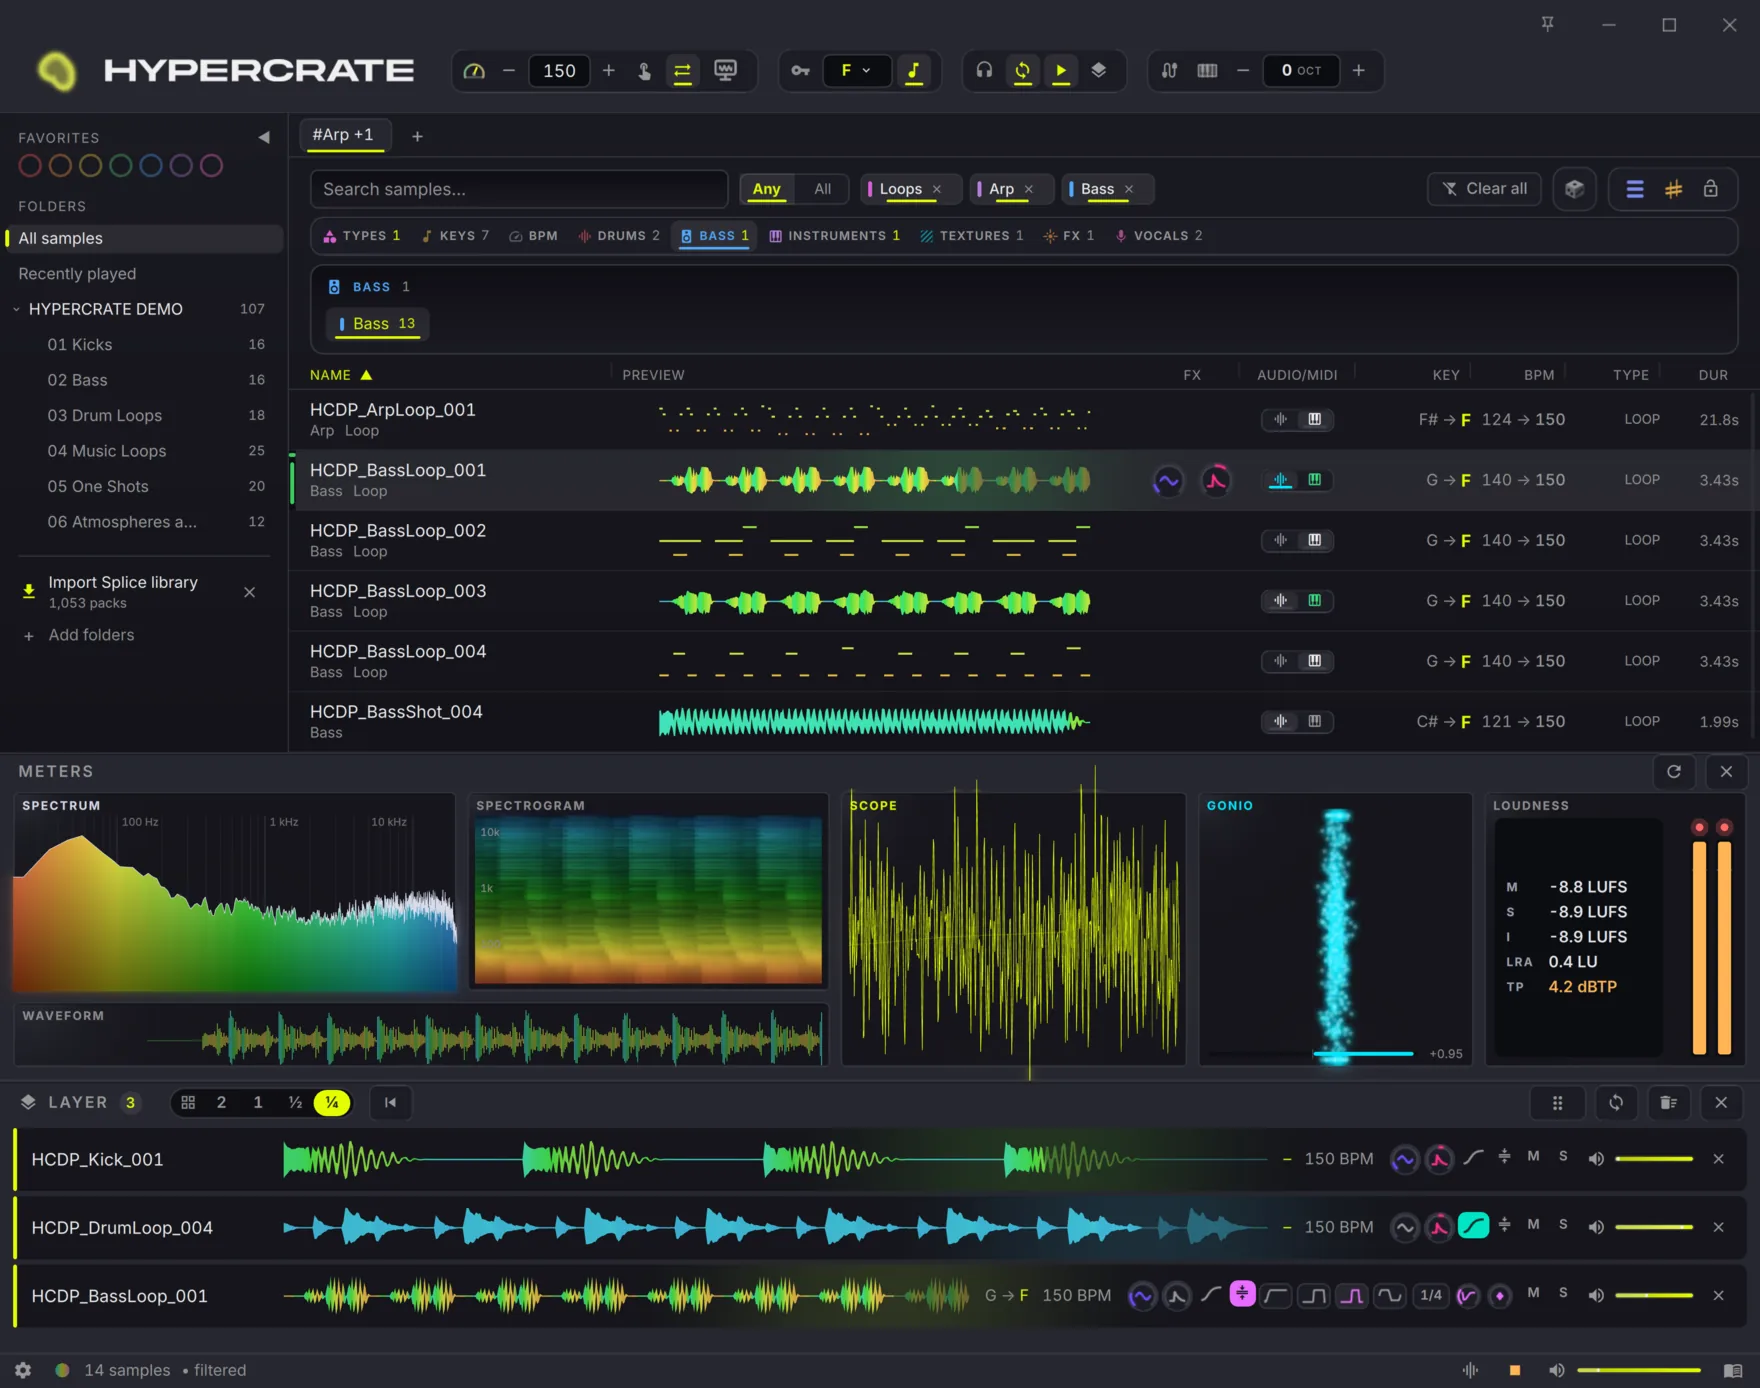Switch to list view icon
The width and height of the screenshot is (1760, 1388).
[1635, 189]
